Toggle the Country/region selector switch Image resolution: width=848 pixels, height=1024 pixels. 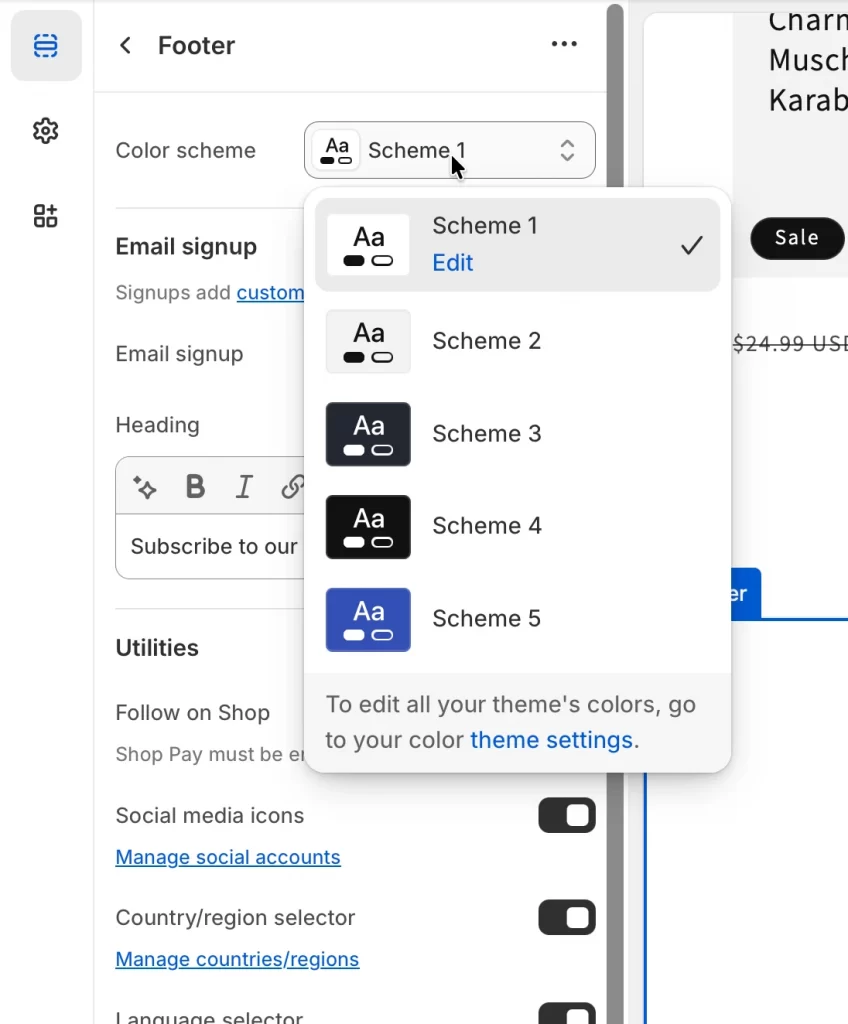[x=566, y=918]
